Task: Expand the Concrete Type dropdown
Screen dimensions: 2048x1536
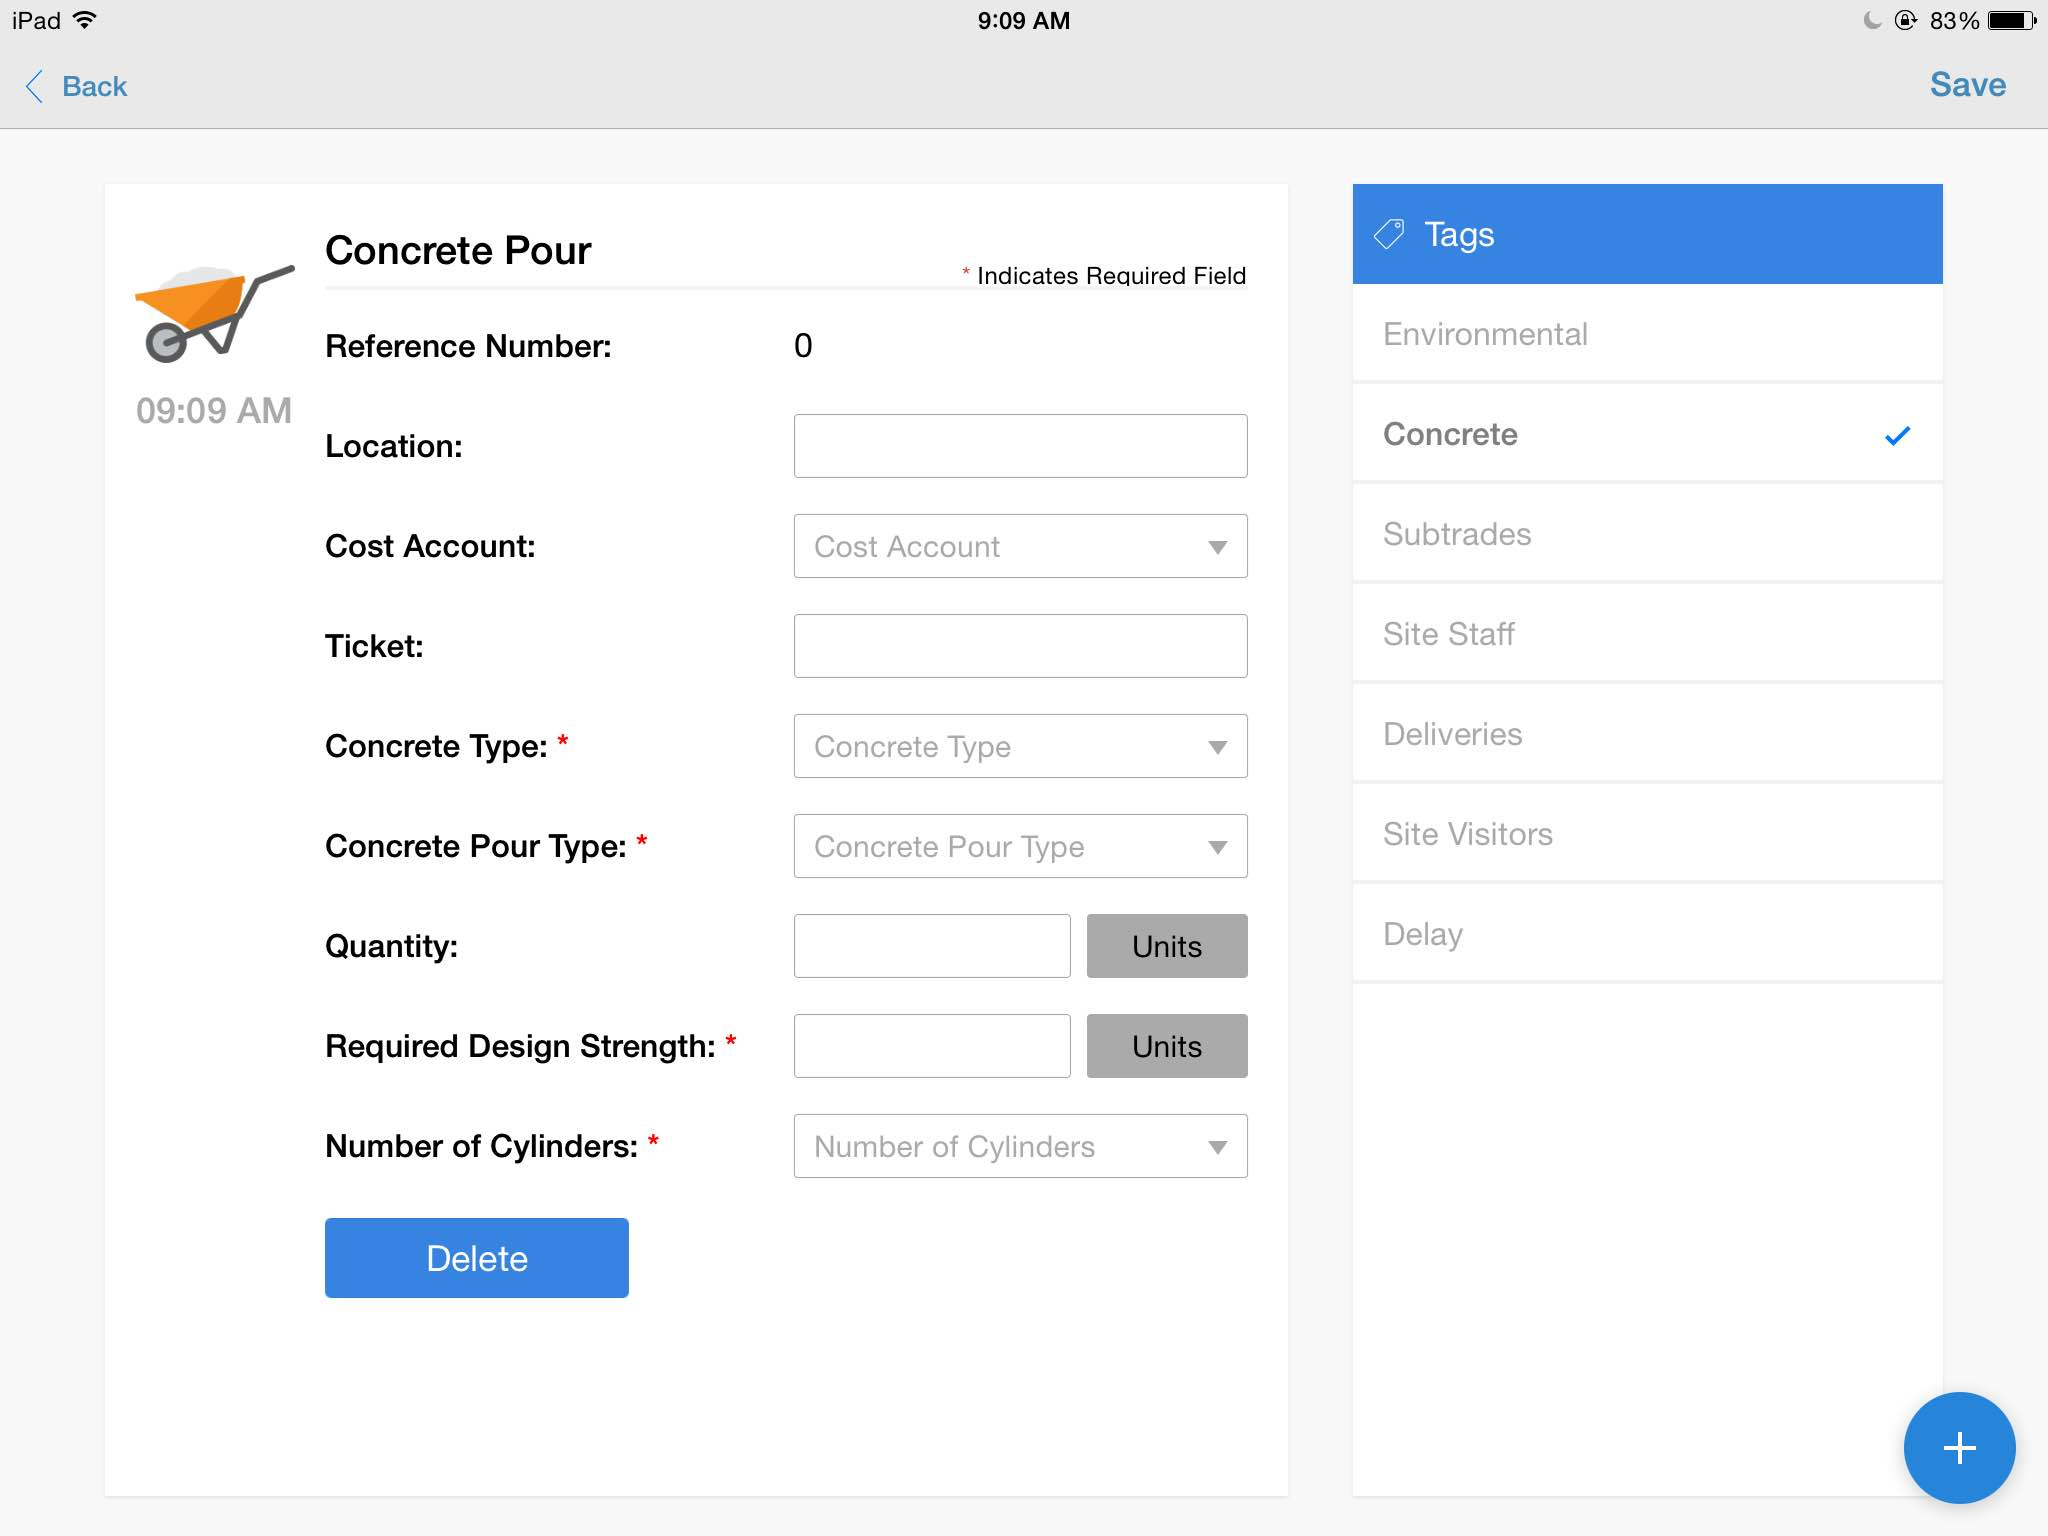Action: point(1020,746)
